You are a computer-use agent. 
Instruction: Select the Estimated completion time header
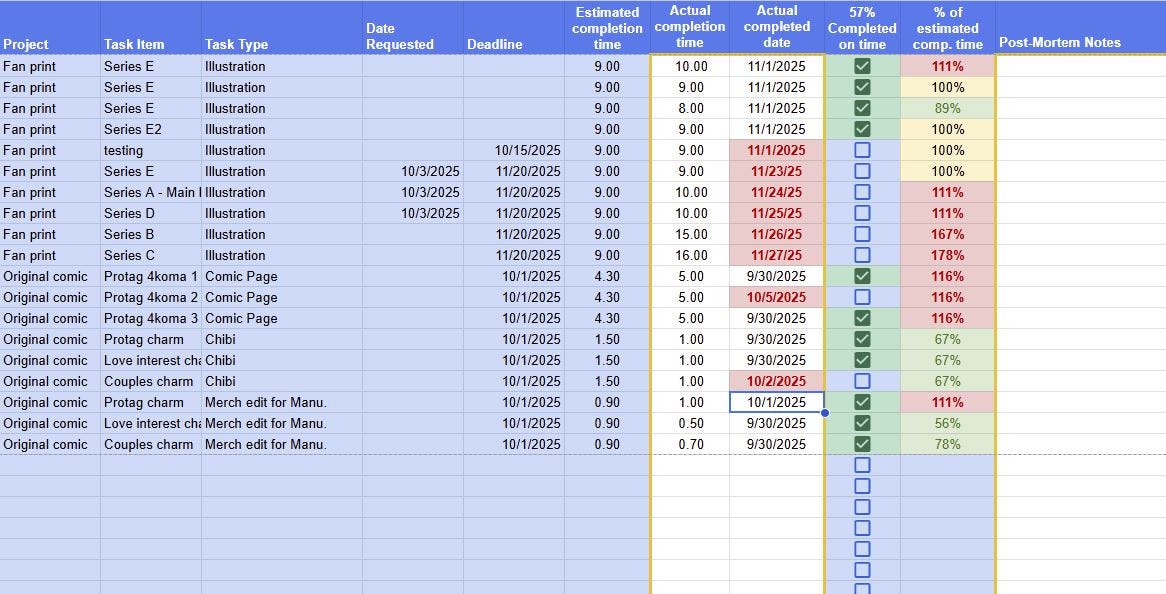click(x=608, y=28)
